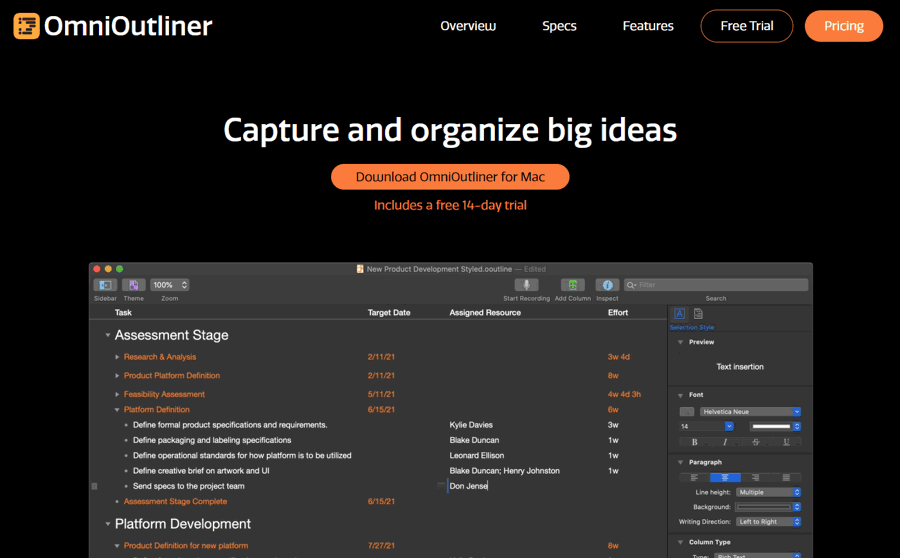Collapse the Font inspector section

pos(681,395)
